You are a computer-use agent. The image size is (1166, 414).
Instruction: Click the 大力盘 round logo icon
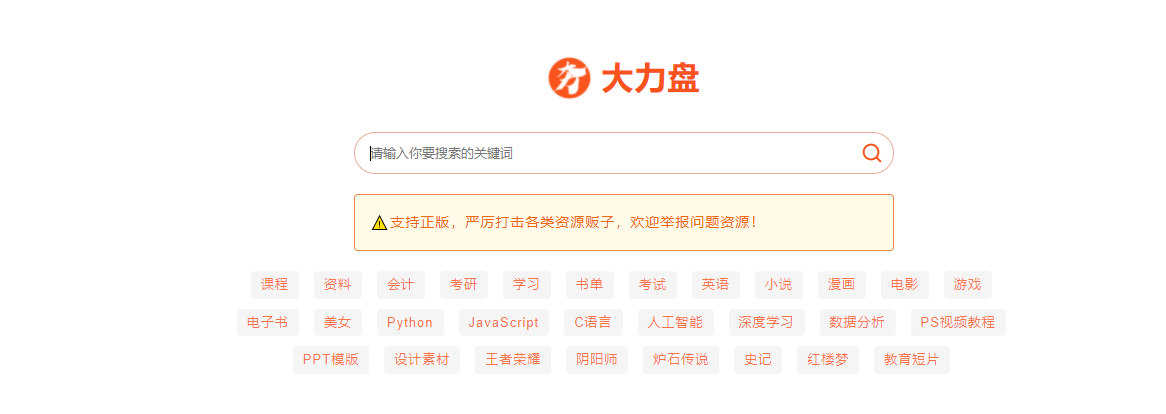[x=569, y=78]
